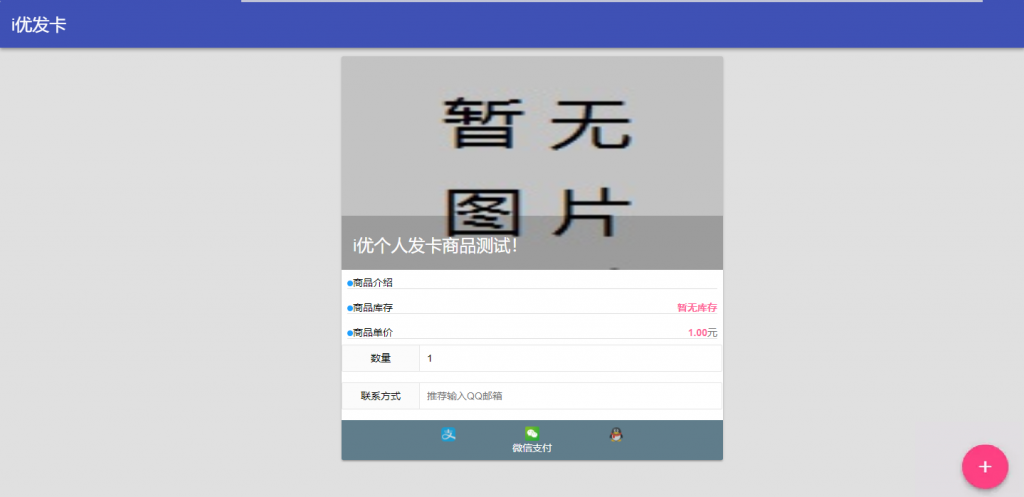1024x497 pixels.
Task: Click the 联系方式 field label
Action: coord(381,397)
